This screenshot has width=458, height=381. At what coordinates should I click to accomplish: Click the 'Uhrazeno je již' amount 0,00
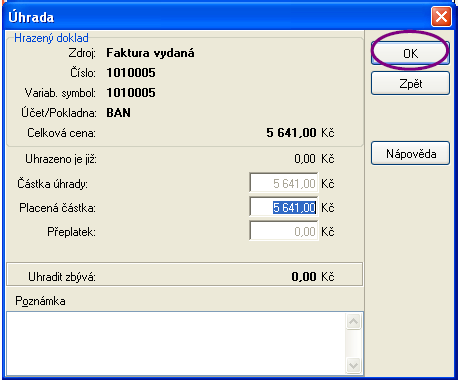tap(305, 159)
